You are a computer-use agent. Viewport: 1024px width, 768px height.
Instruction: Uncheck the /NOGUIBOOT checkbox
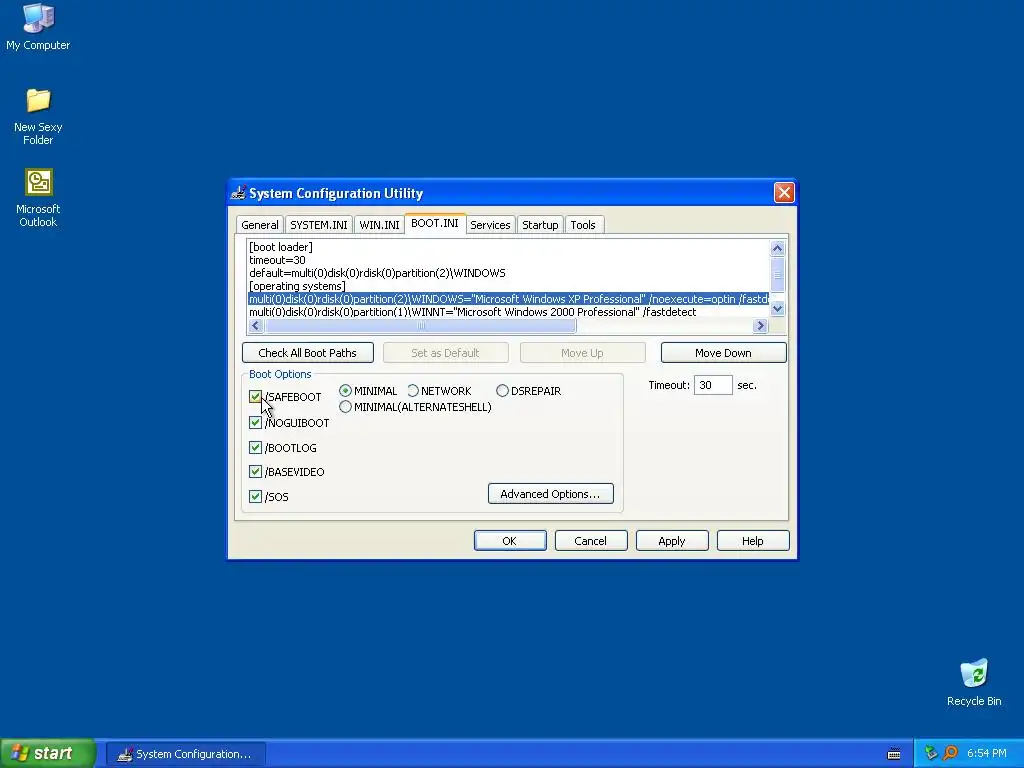pos(255,423)
